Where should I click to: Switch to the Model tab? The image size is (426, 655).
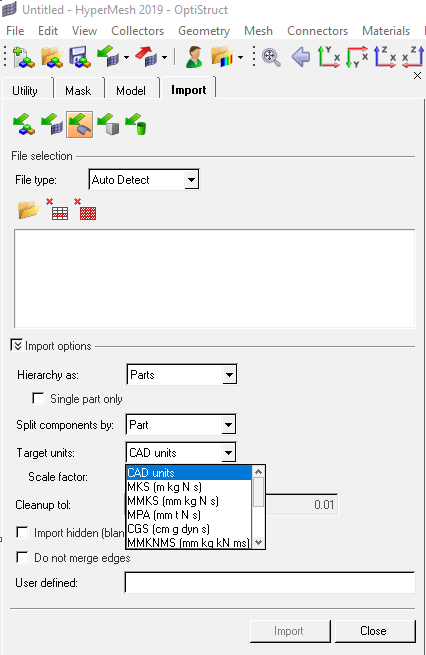(131, 91)
